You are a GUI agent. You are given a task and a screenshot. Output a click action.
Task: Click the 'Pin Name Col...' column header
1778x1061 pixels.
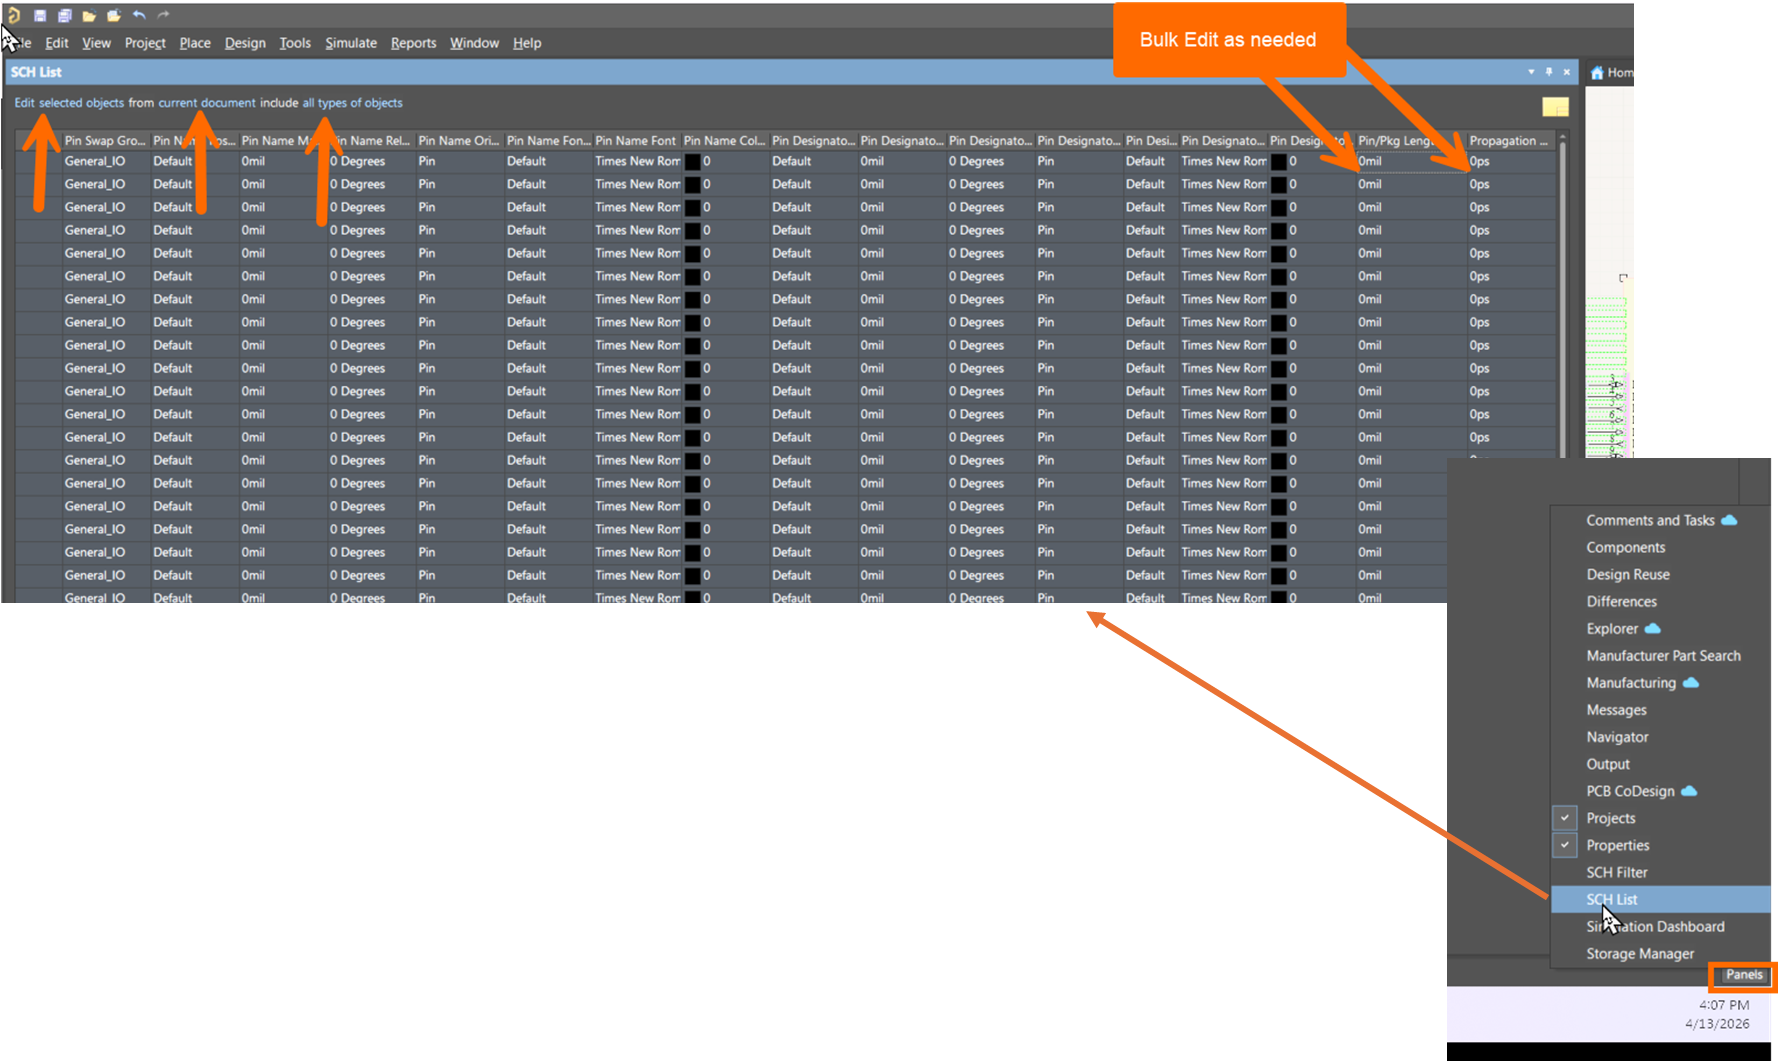pyautogui.click(x=724, y=141)
